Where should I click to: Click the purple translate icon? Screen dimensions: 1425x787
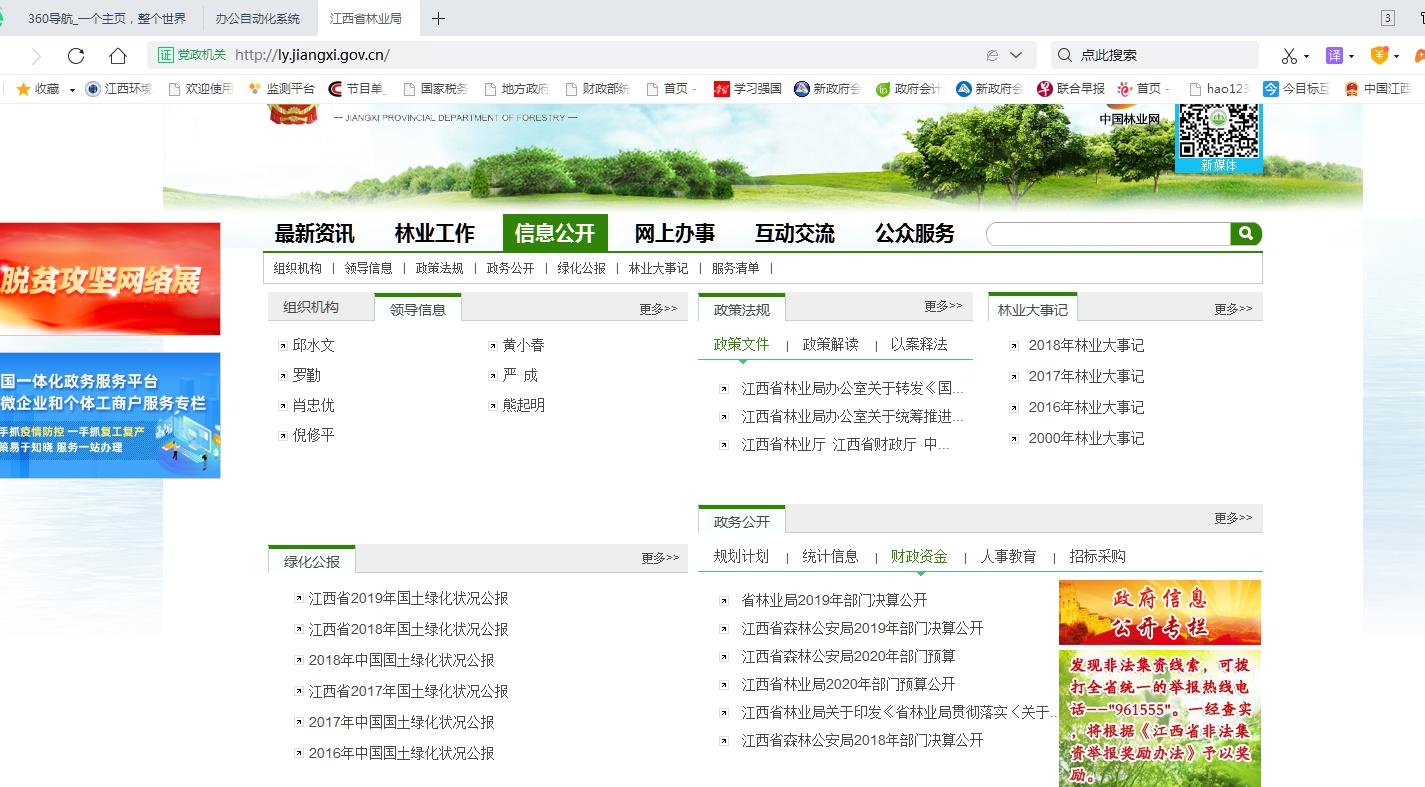pos(1334,56)
